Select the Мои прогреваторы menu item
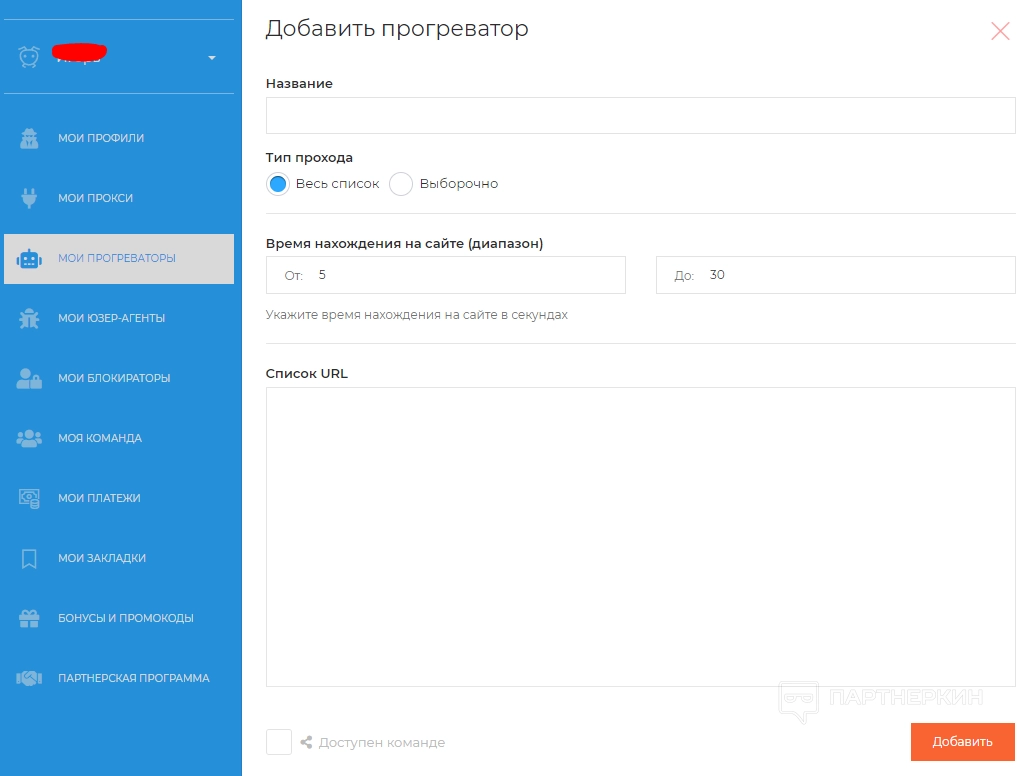 pos(119,258)
